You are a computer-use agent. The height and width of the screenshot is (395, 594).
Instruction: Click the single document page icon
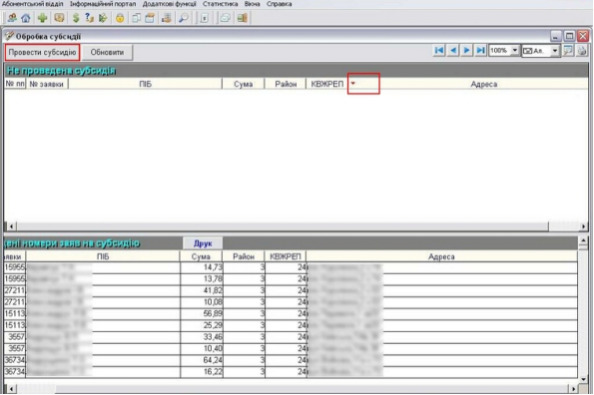point(204,18)
